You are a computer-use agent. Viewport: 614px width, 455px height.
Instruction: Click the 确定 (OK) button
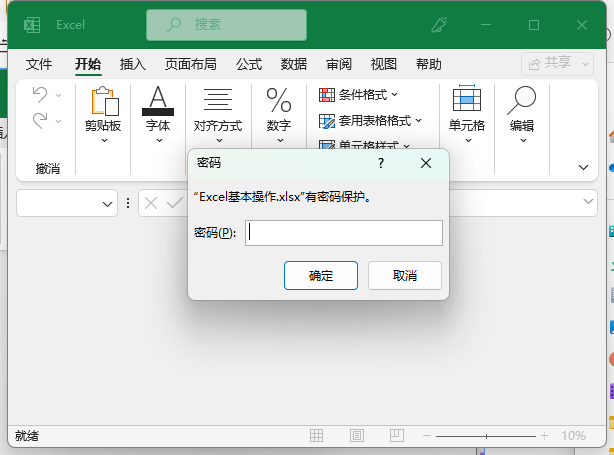tap(321, 276)
